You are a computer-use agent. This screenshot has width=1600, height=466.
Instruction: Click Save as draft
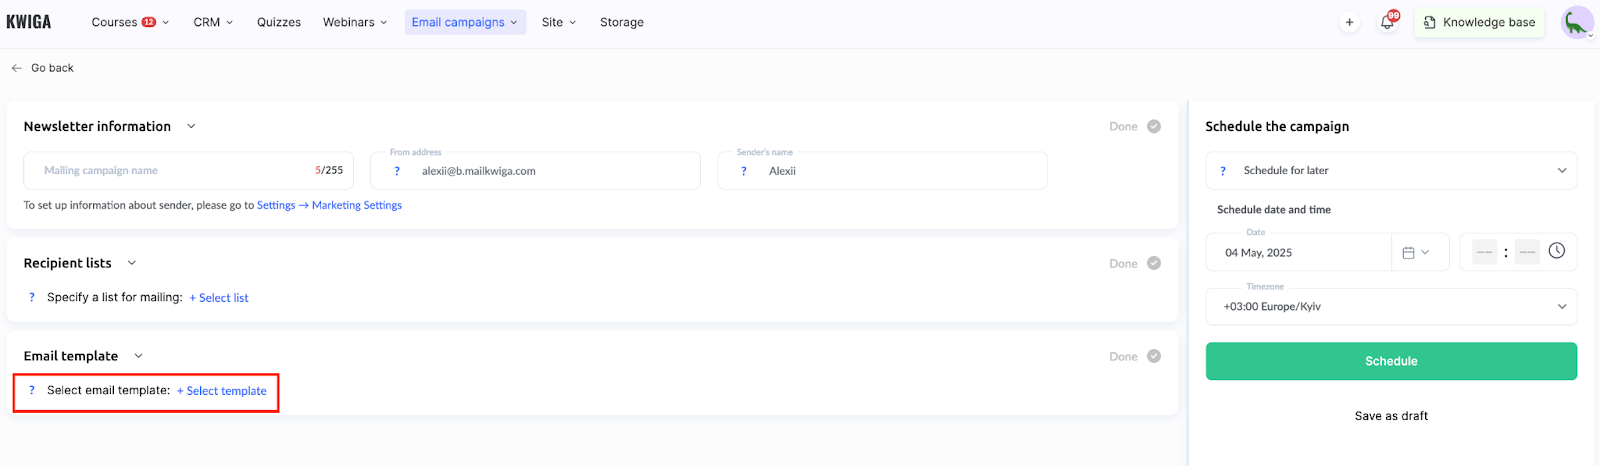click(x=1391, y=416)
